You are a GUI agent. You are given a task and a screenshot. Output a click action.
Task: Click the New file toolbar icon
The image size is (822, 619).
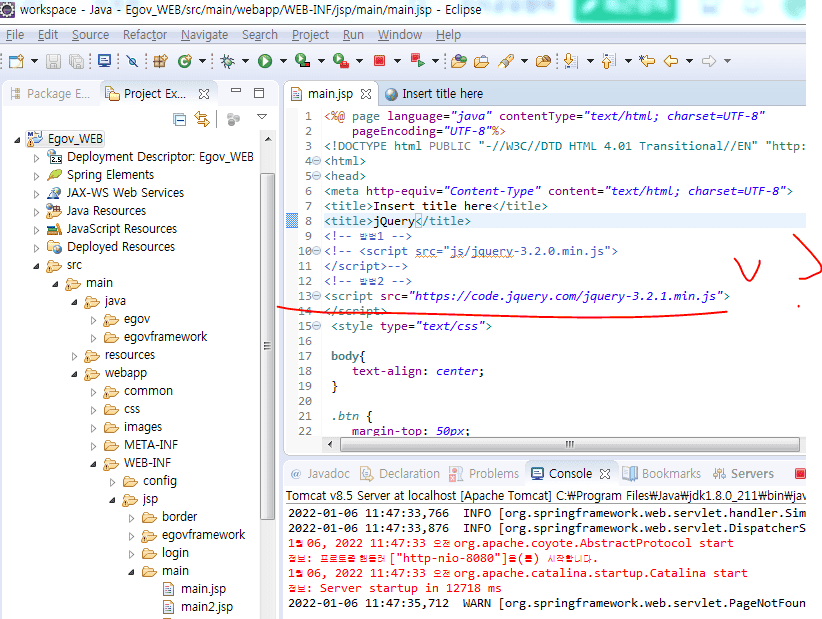(x=17, y=61)
